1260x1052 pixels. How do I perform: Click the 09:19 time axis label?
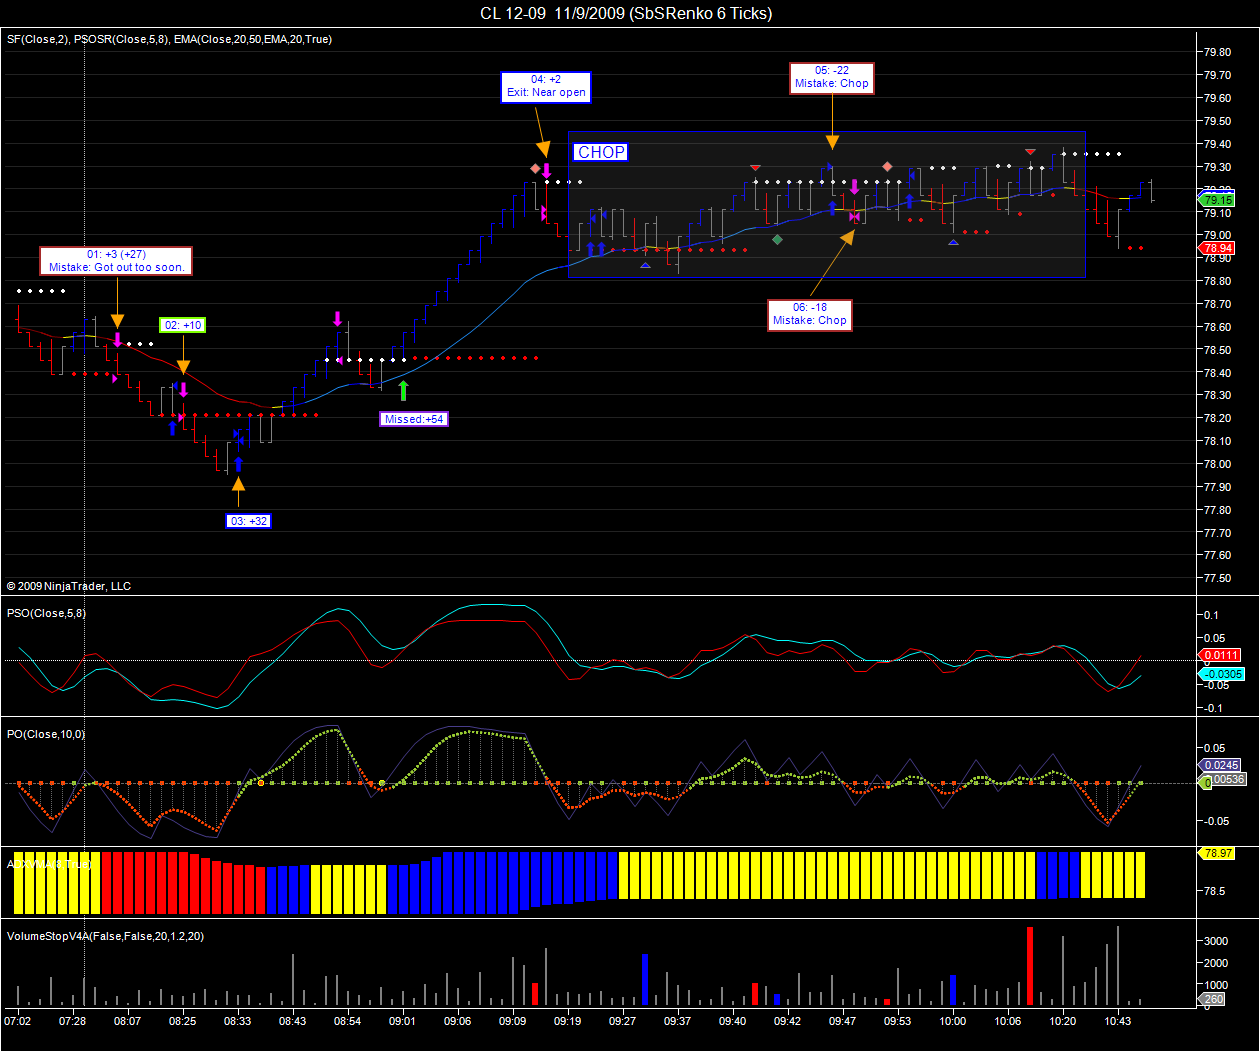coord(567,1021)
